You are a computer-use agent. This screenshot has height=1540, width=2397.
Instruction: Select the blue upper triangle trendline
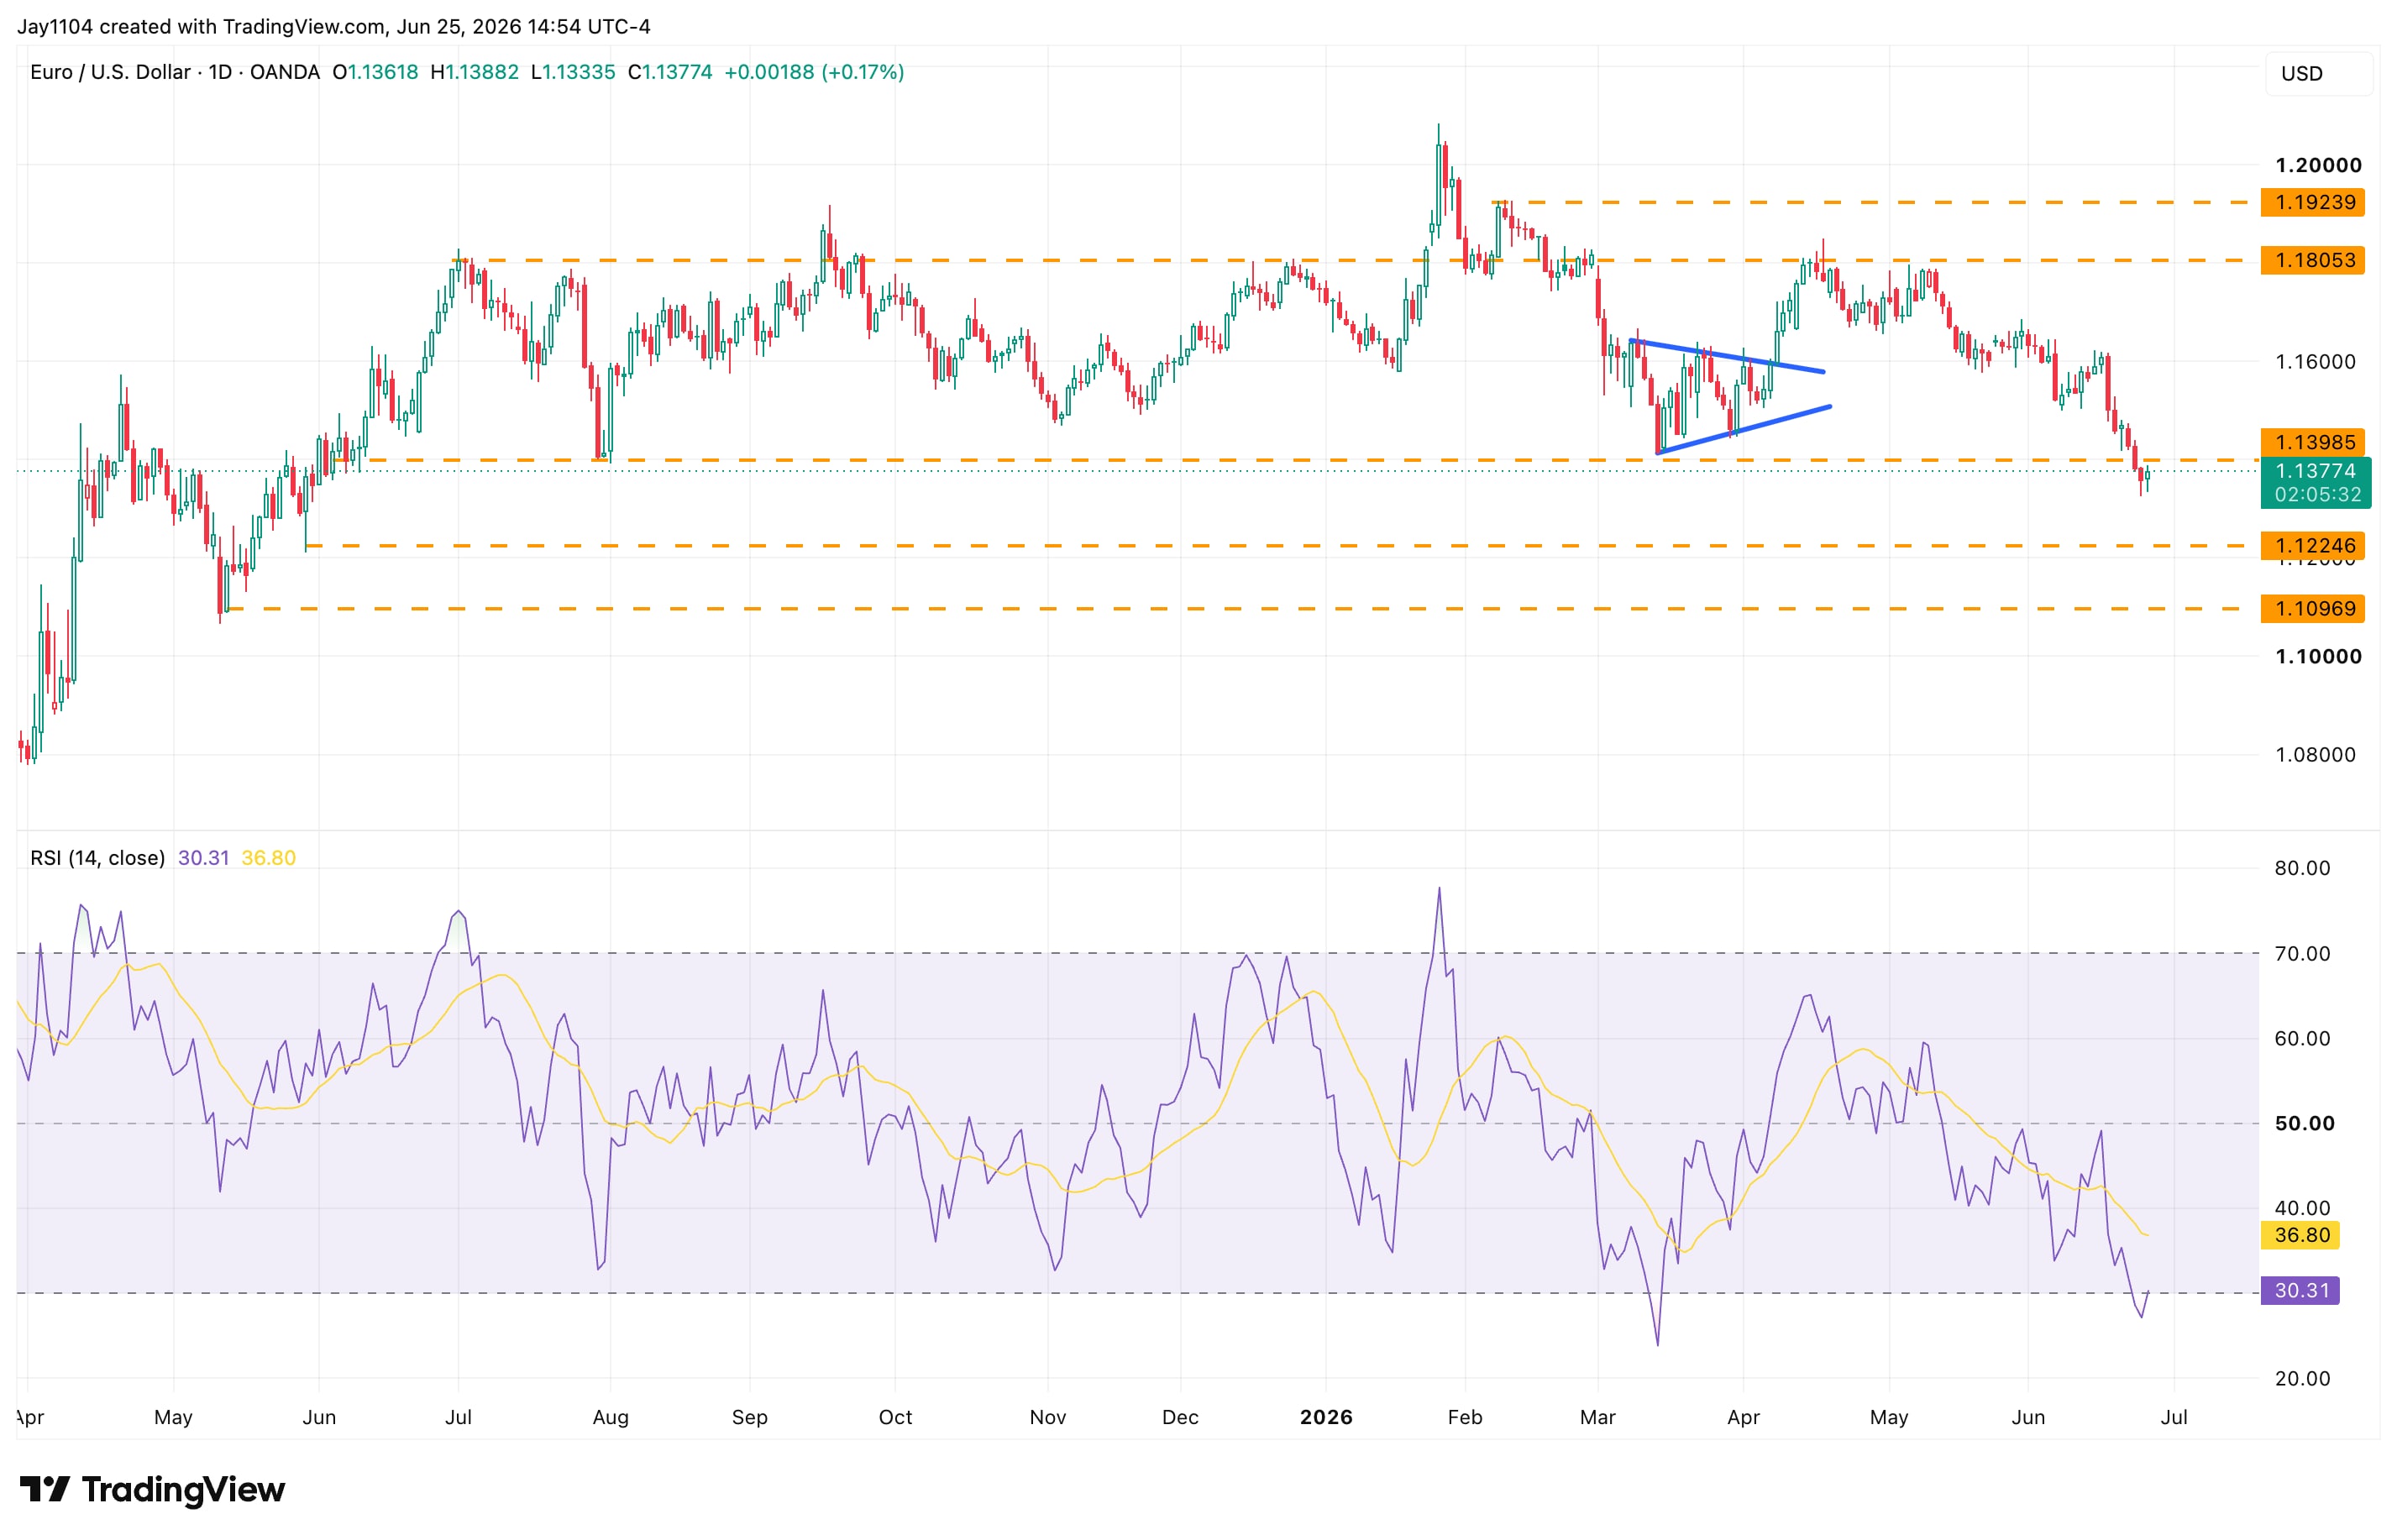pos(1727,357)
